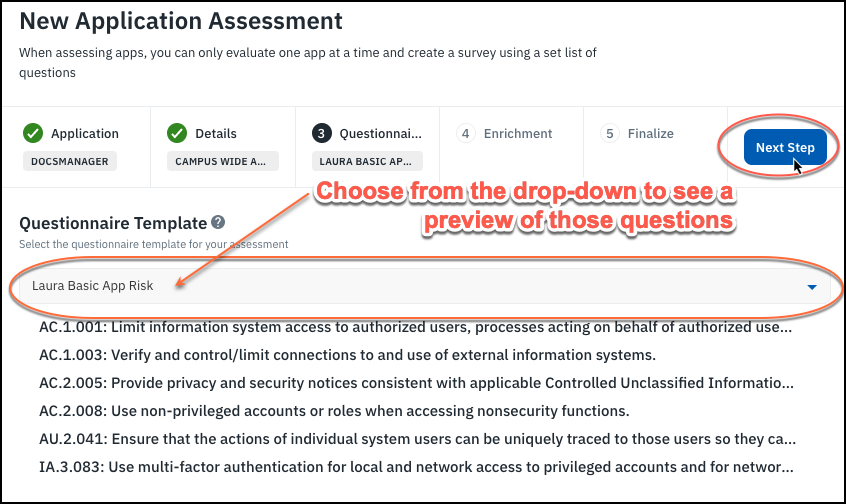This screenshot has width=846, height=504.
Task: Go to the Details step tab
Action: coord(216,133)
